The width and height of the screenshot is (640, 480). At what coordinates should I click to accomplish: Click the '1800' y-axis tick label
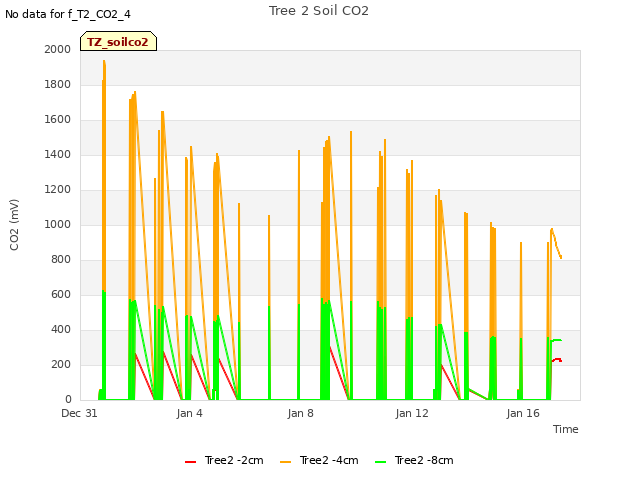click(x=58, y=84)
